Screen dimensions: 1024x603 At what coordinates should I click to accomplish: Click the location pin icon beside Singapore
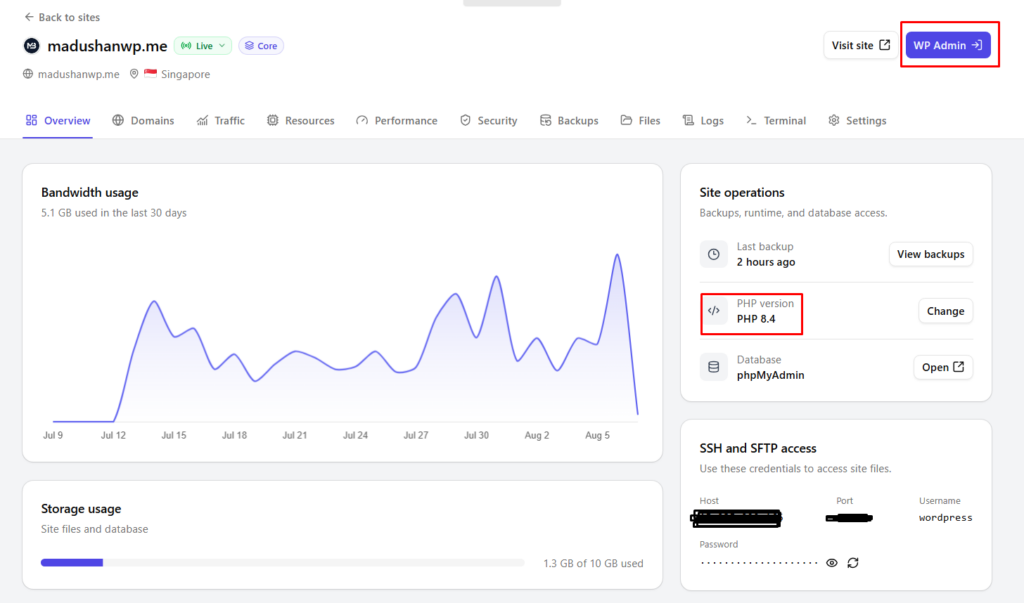point(134,74)
